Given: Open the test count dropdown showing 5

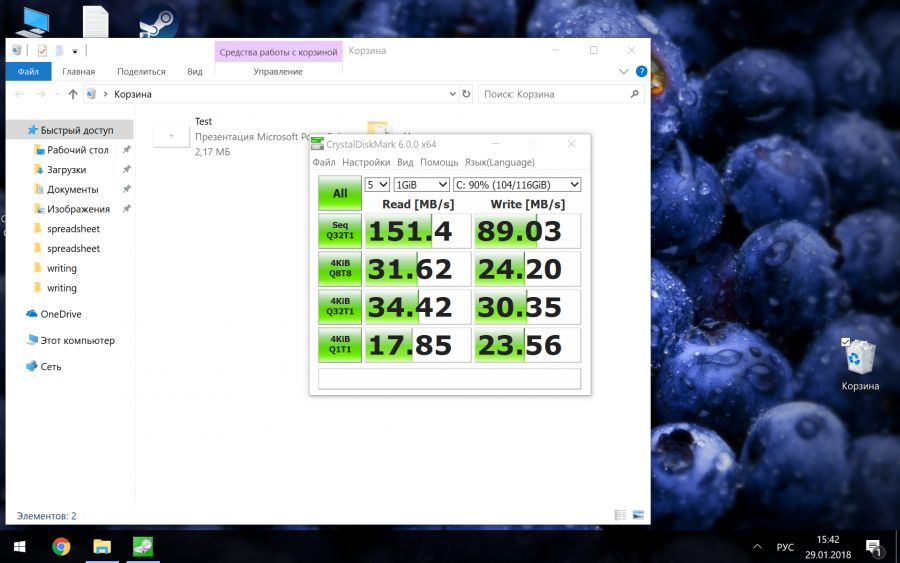Looking at the screenshot, I should (376, 185).
